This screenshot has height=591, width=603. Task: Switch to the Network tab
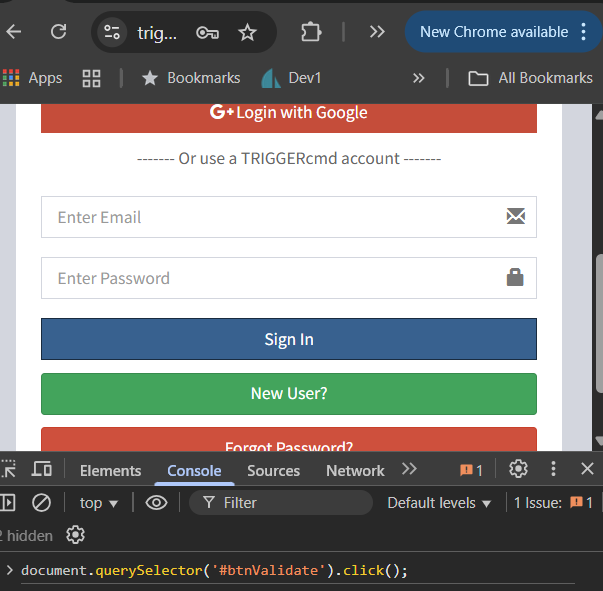[x=355, y=471]
